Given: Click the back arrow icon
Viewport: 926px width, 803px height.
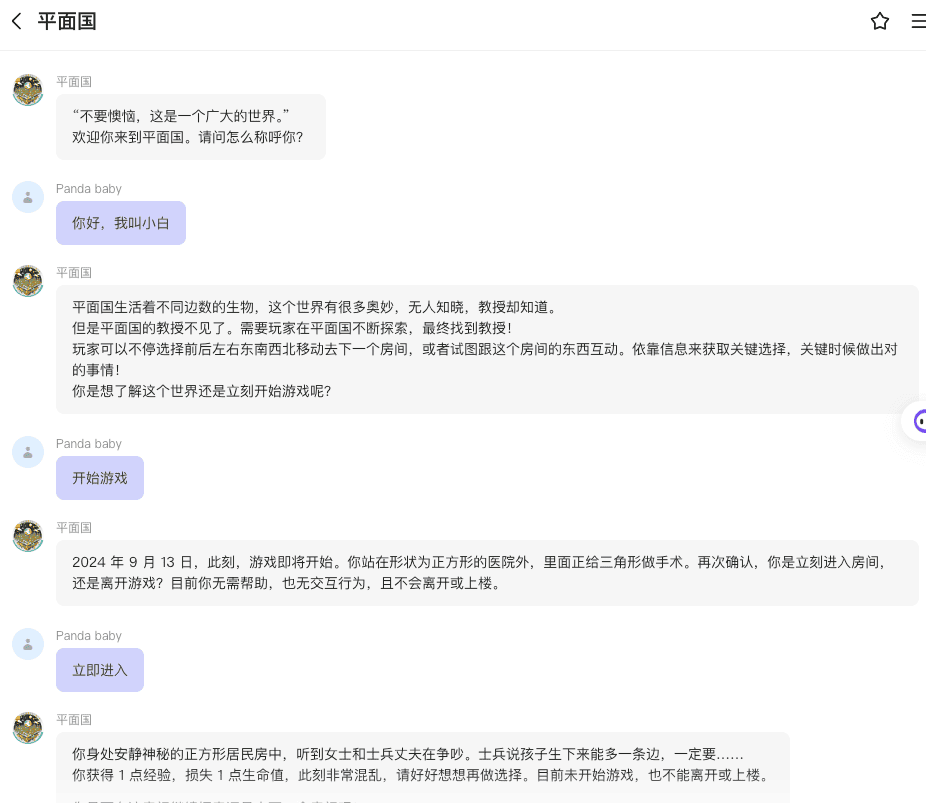Looking at the screenshot, I should (x=16, y=21).
